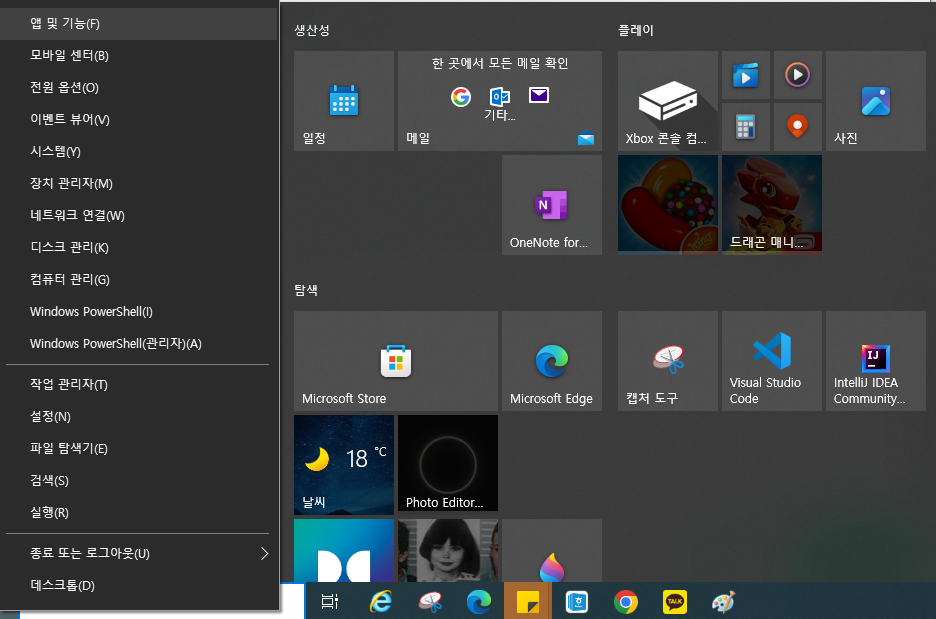Open the Paint 3D tile

(552, 550)
